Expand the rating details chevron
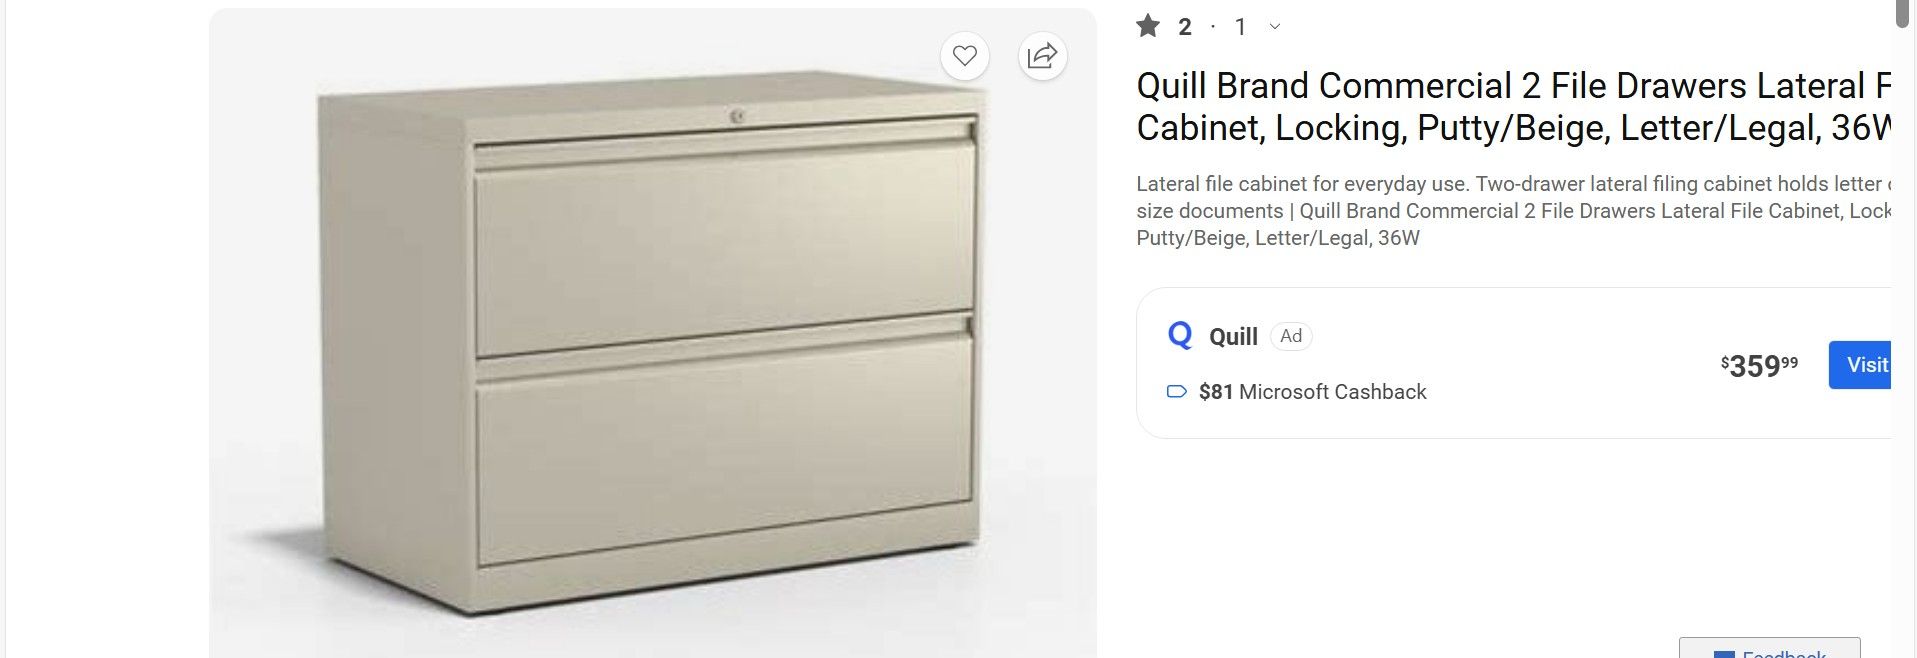 [x=1274, y=27]
